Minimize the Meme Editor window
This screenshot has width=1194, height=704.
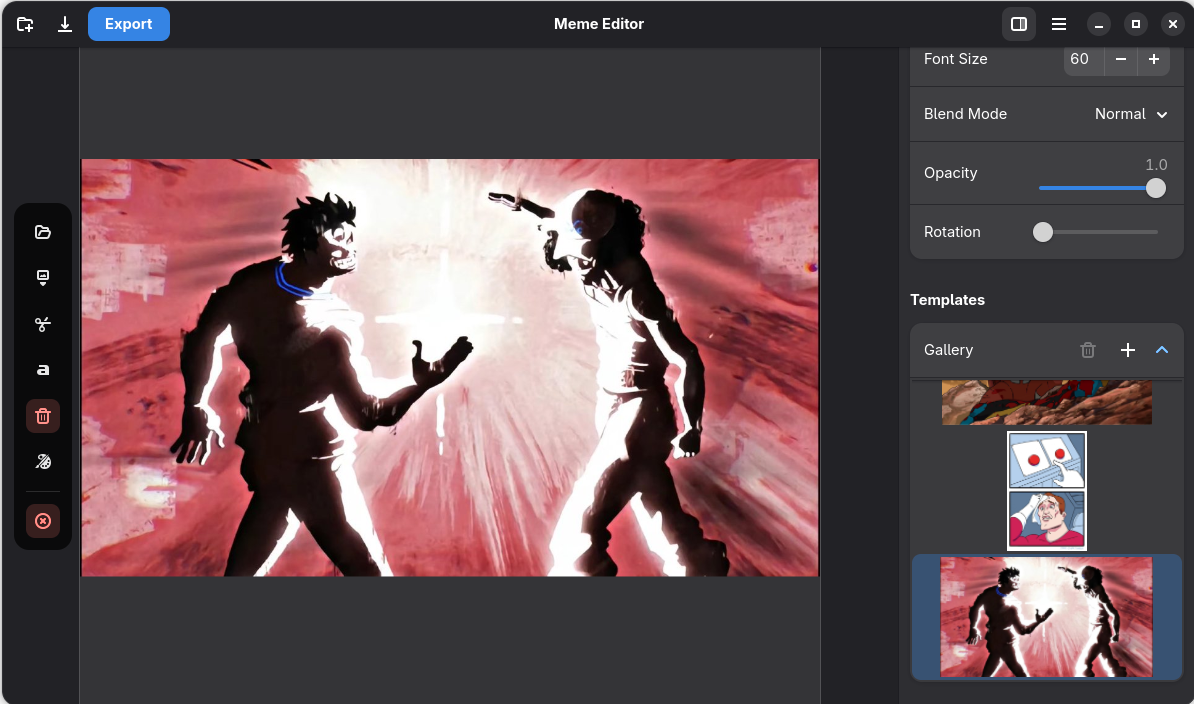pos(1099,24)
